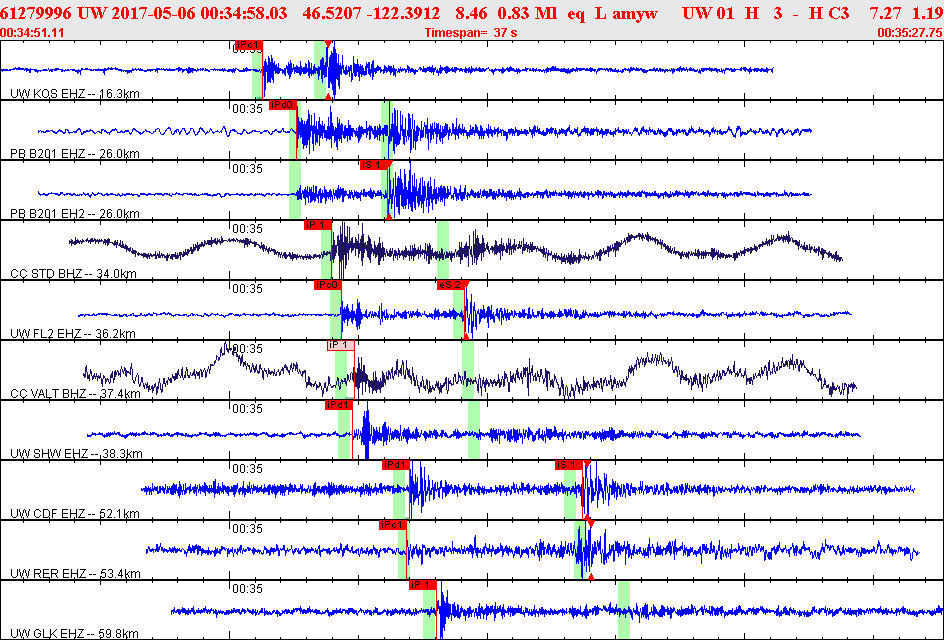The width and height of the screenshot is (944, 640).
Task: Click the iP 1 pick flag on GLK EHZ
Action: (423, 585)
